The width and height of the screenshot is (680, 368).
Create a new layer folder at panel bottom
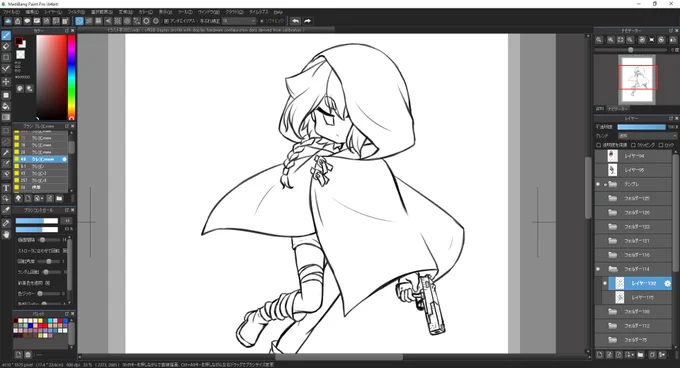[641, 355]
